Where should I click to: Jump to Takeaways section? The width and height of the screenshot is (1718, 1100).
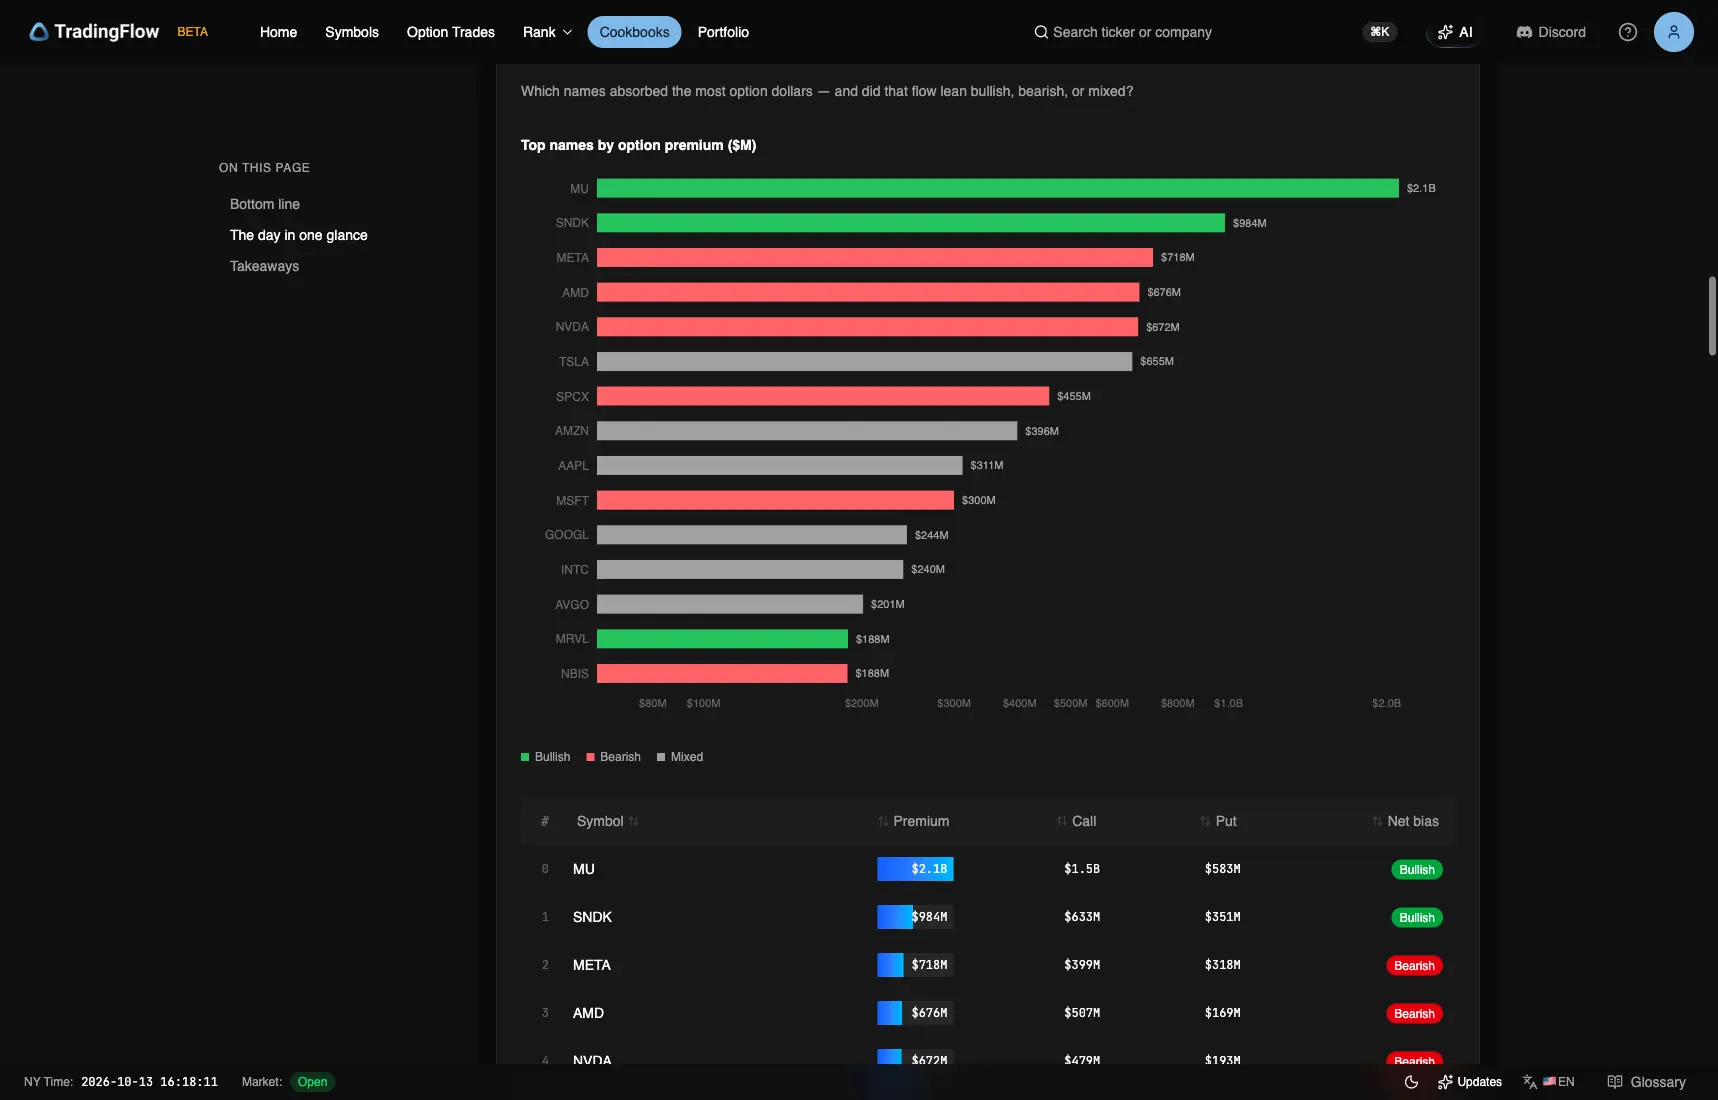264,266
